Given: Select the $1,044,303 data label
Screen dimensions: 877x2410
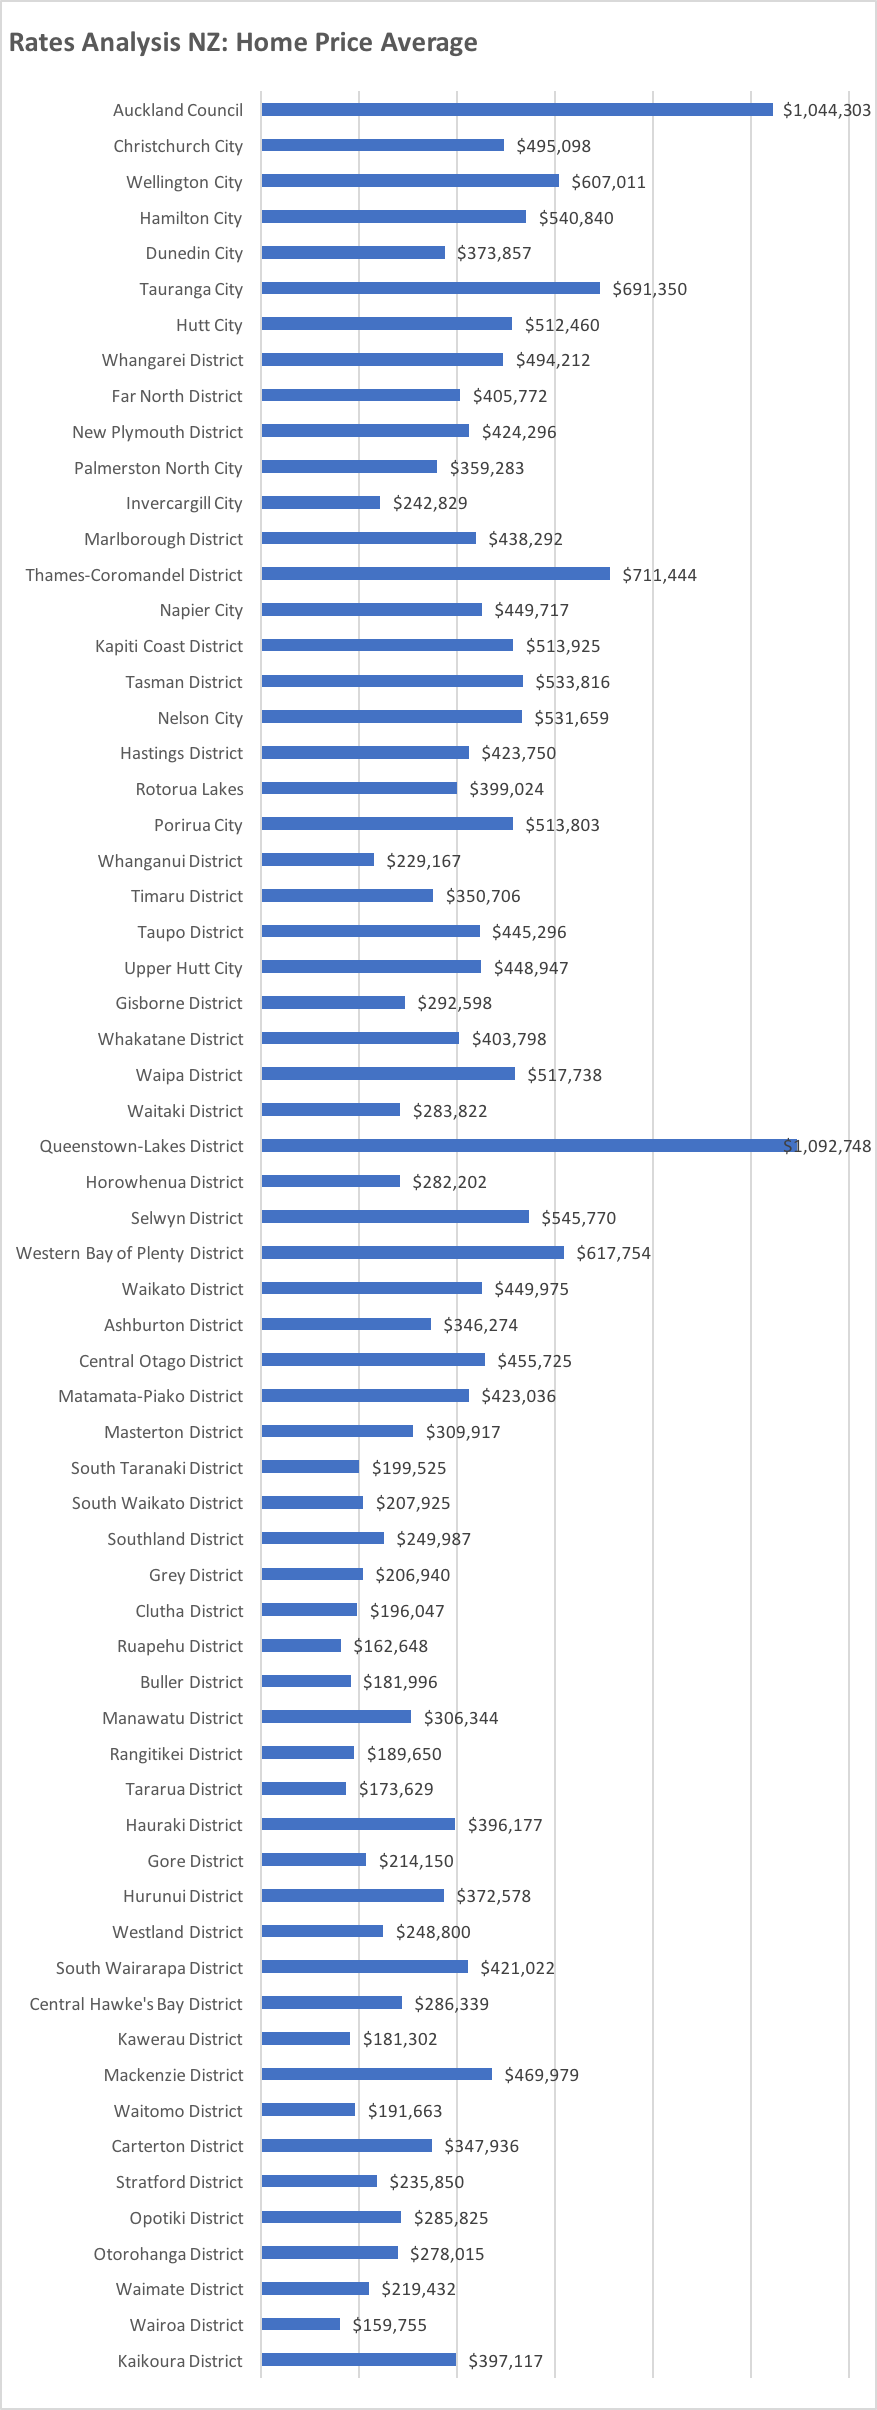Looking at the screenshot, I should click(x=826, y=110).
